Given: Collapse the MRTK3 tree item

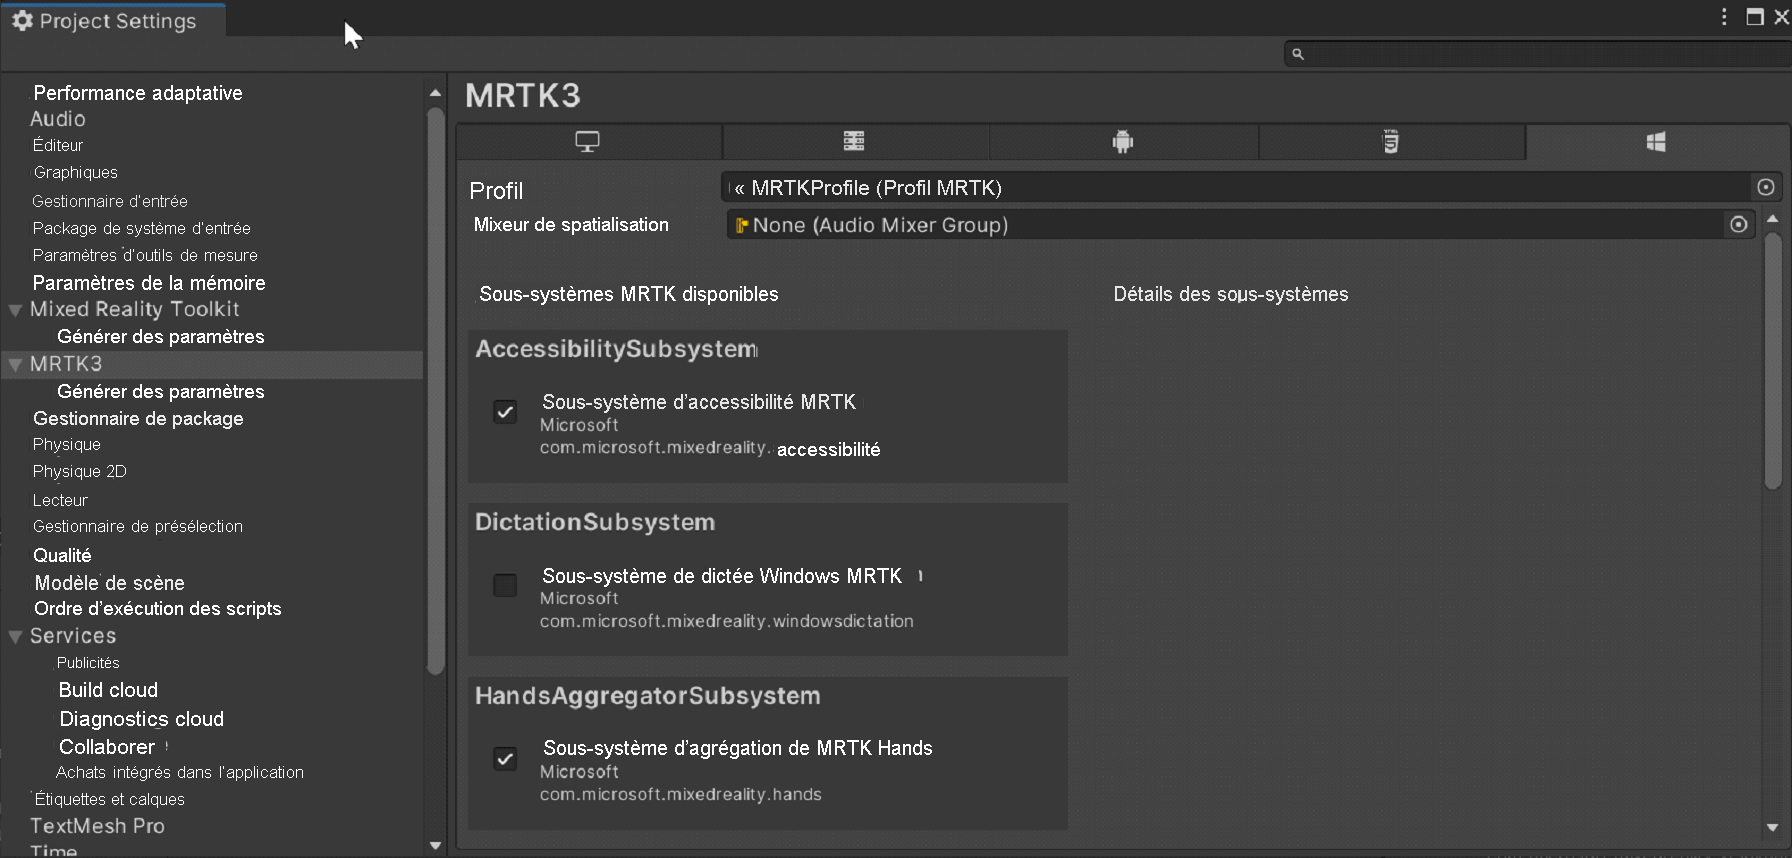Looking at the screenshot, I should pos(15,365).
